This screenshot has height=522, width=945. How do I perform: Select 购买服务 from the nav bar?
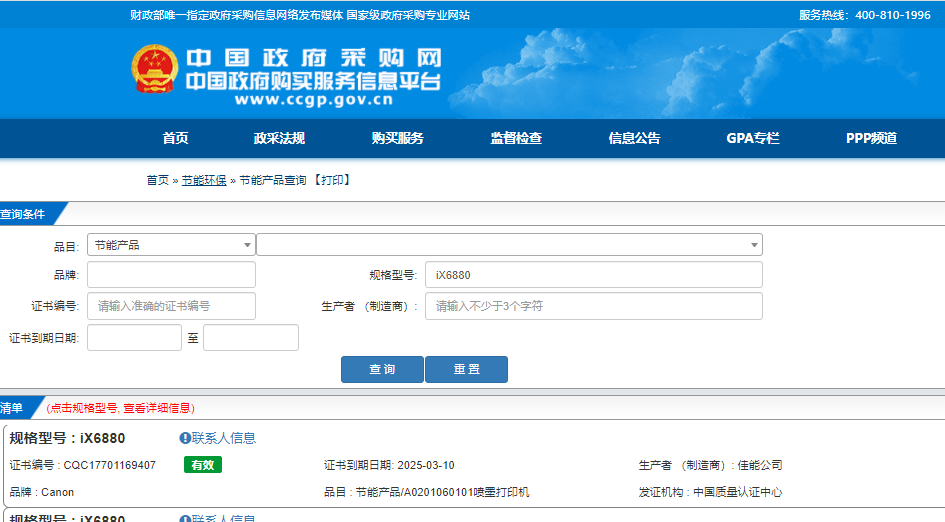pos(397,139)
